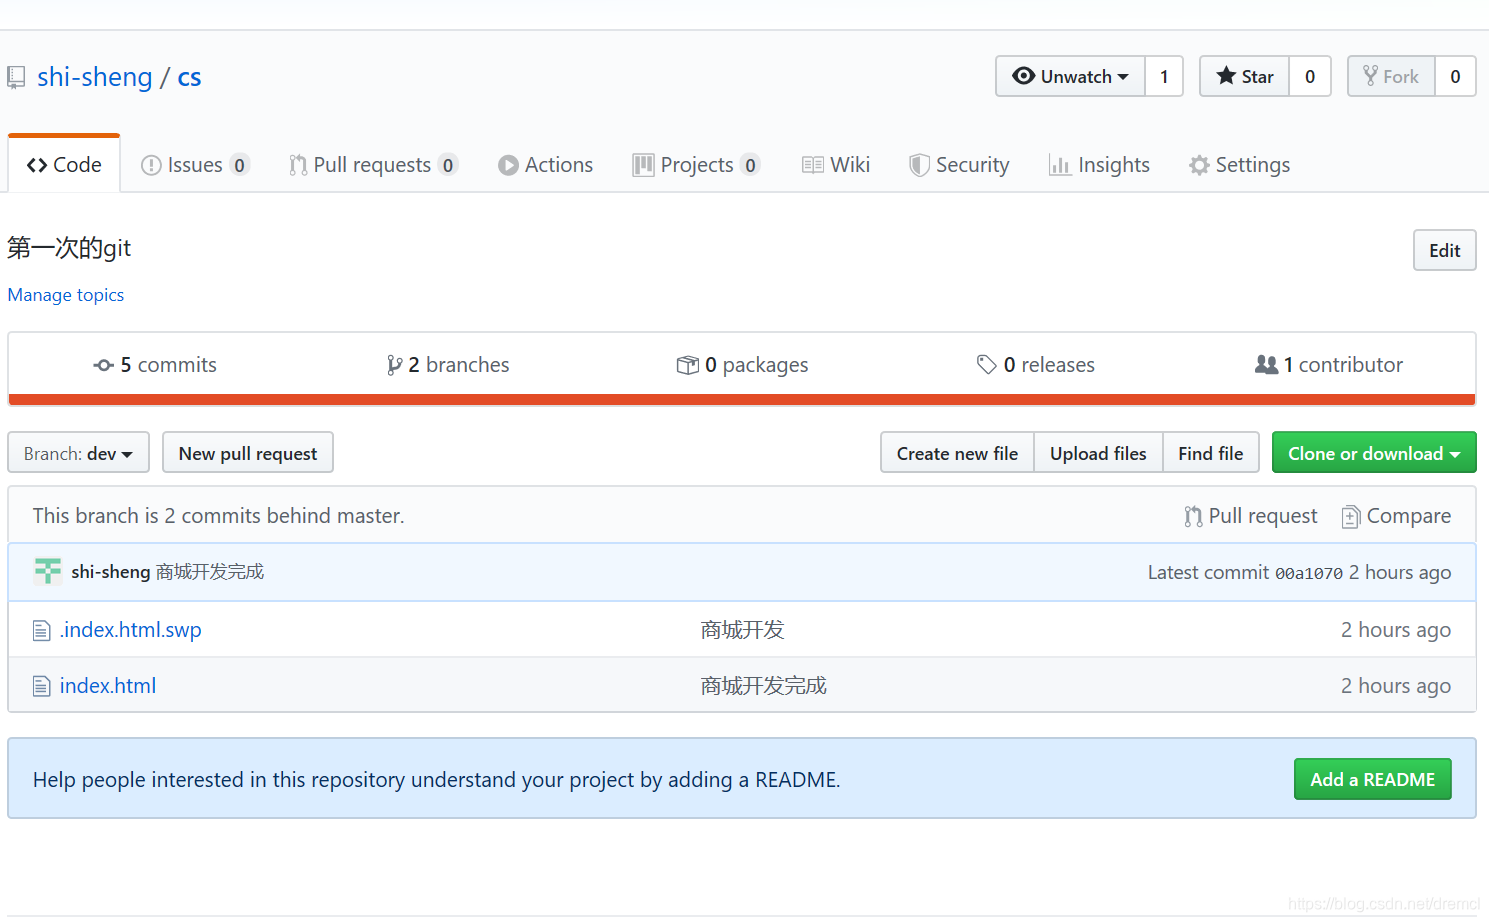The height and width of the screenshot is (922, 1489).
Task: View the 1 contributor page
Action: tap(1329, 365)
